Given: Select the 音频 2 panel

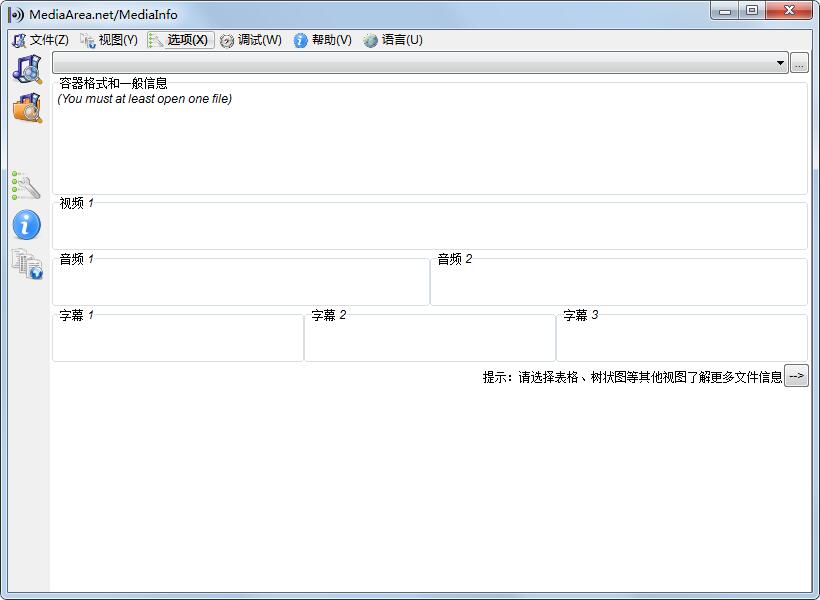Looking at the screenshot, I should point(618,278).
